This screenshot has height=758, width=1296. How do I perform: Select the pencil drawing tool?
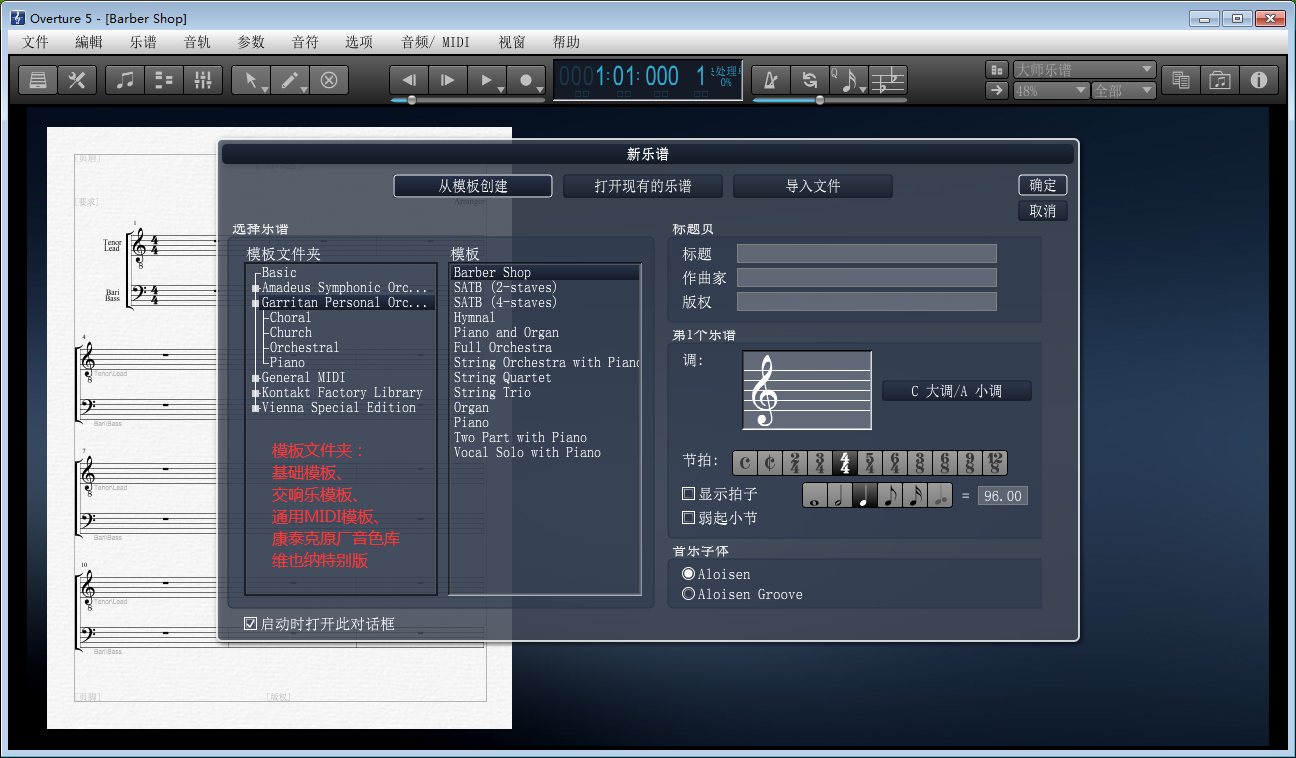(290, 80)
